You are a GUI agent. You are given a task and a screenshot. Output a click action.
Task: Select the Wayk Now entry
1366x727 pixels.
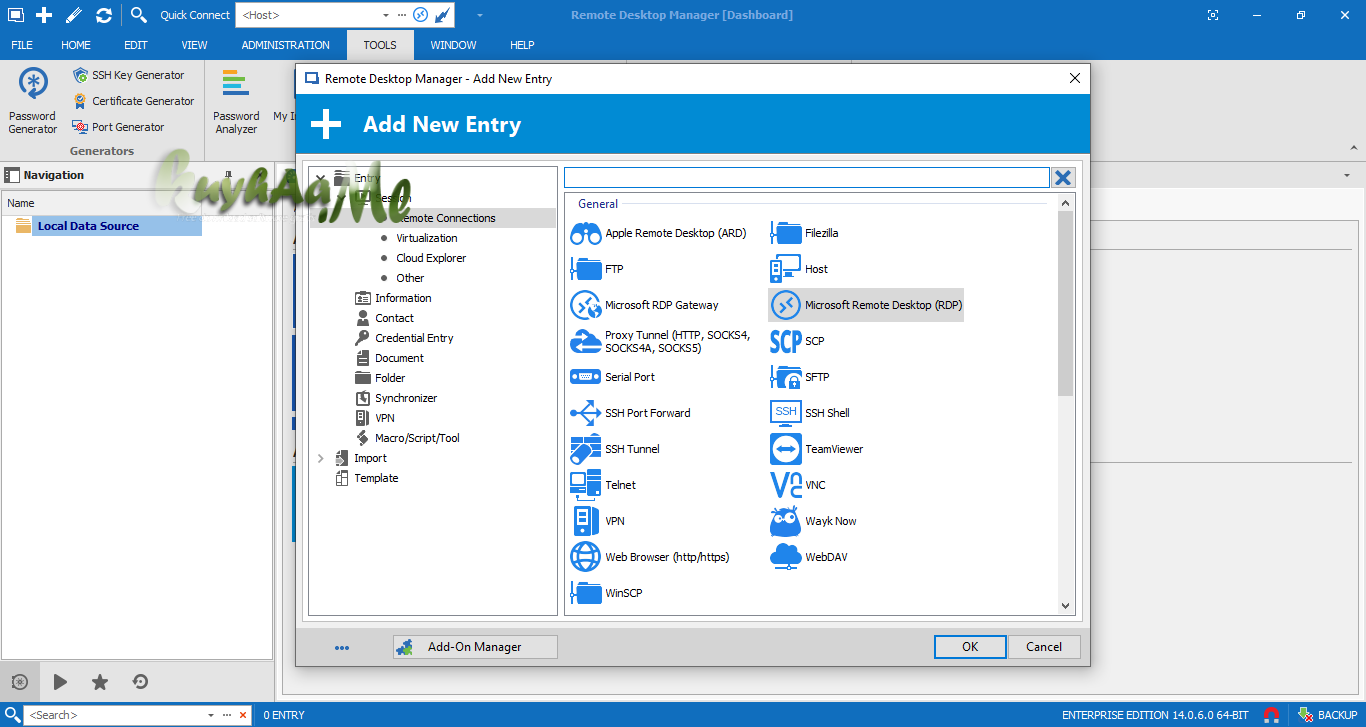click(813, 521)
